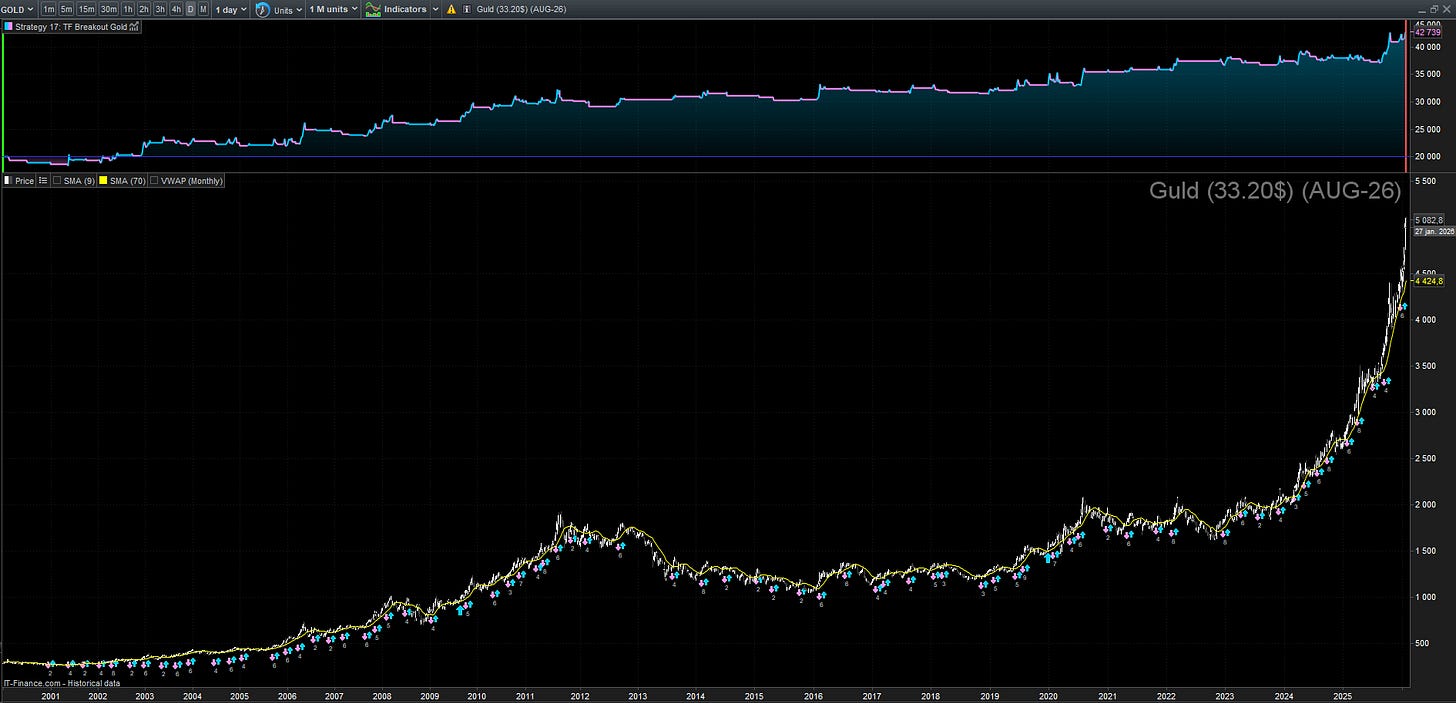Click the yellow warning triangle icon
Screen dimensions: 1456x703
[451, 9]
